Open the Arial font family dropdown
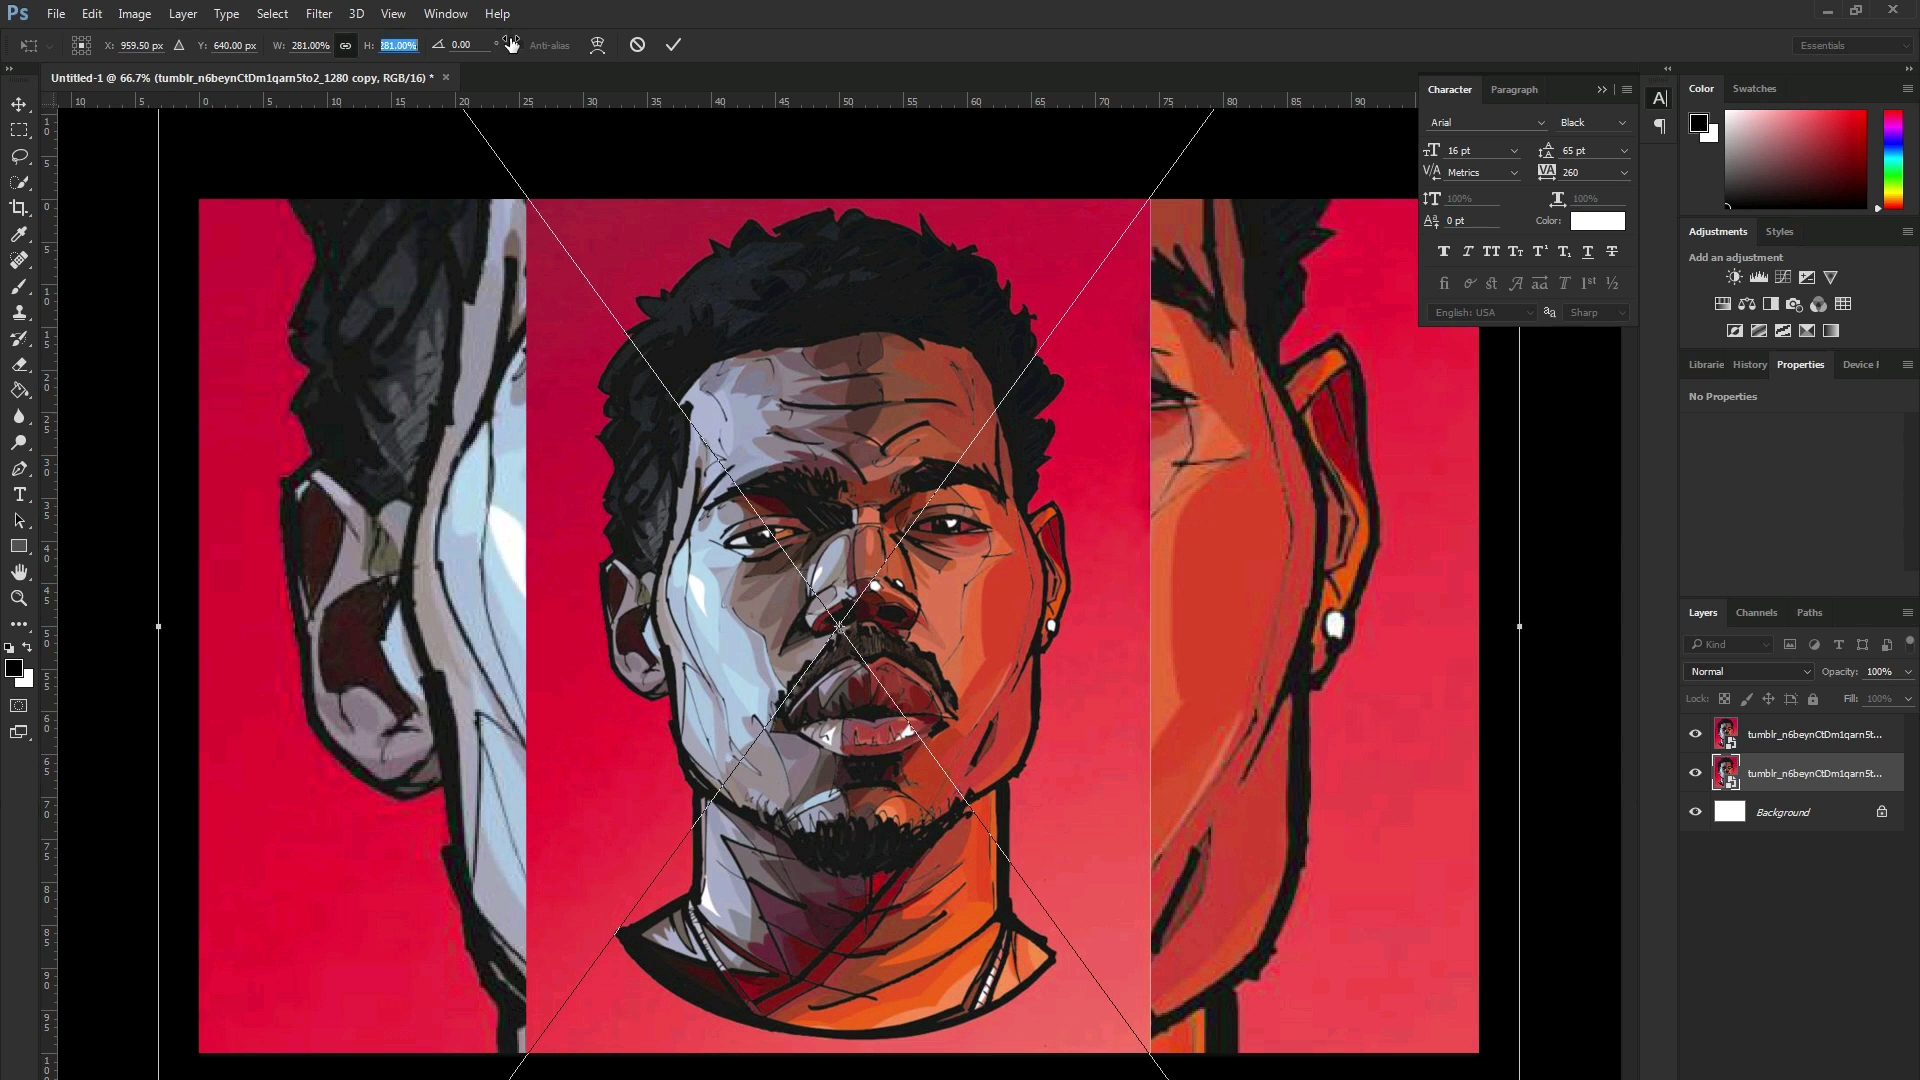This screenshot has width=1920, height=1080. coord(1487,123)
